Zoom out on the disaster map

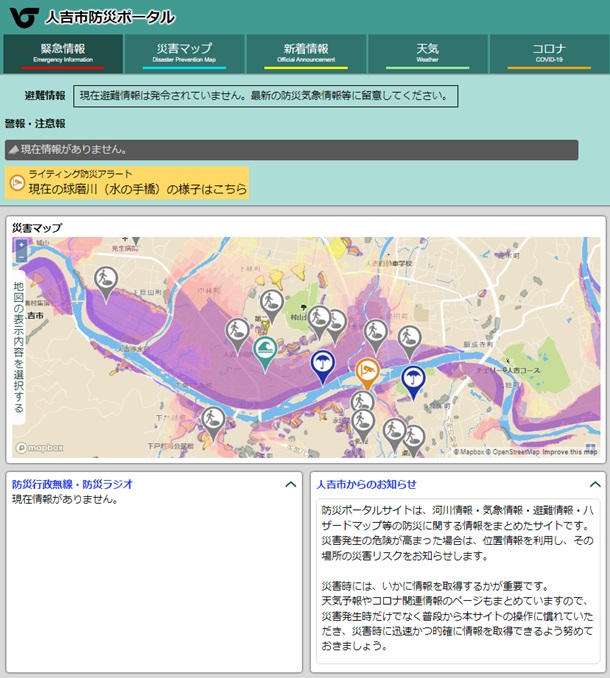click(21, 260)
